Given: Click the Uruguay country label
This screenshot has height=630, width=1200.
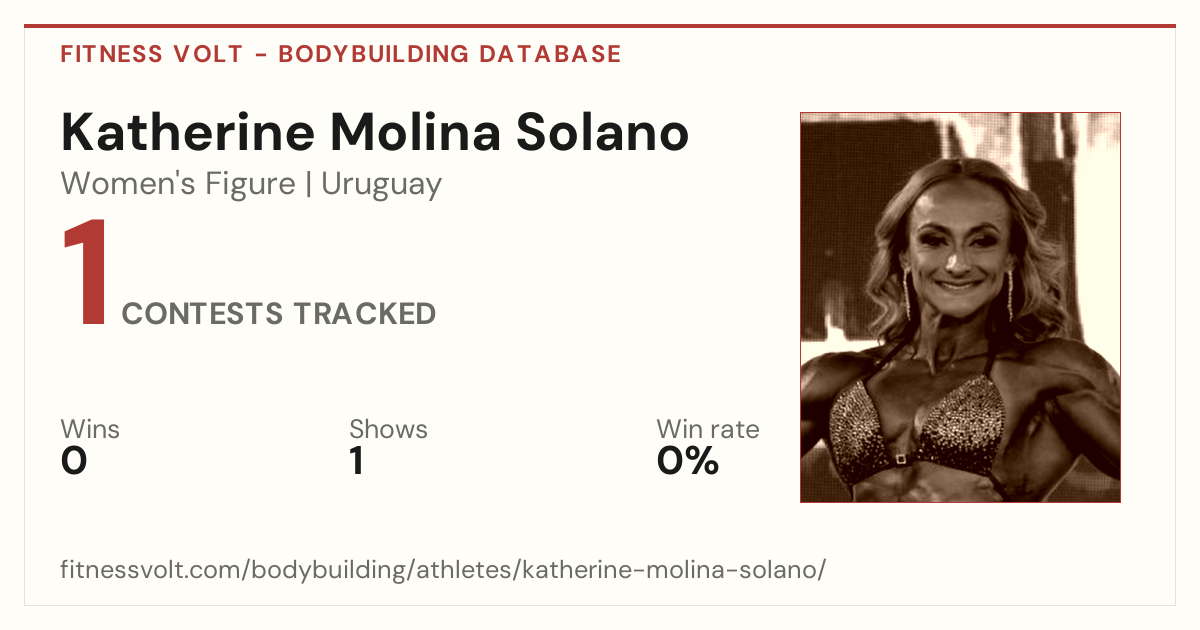Looking at the screenshot, I should pos(381,185).
